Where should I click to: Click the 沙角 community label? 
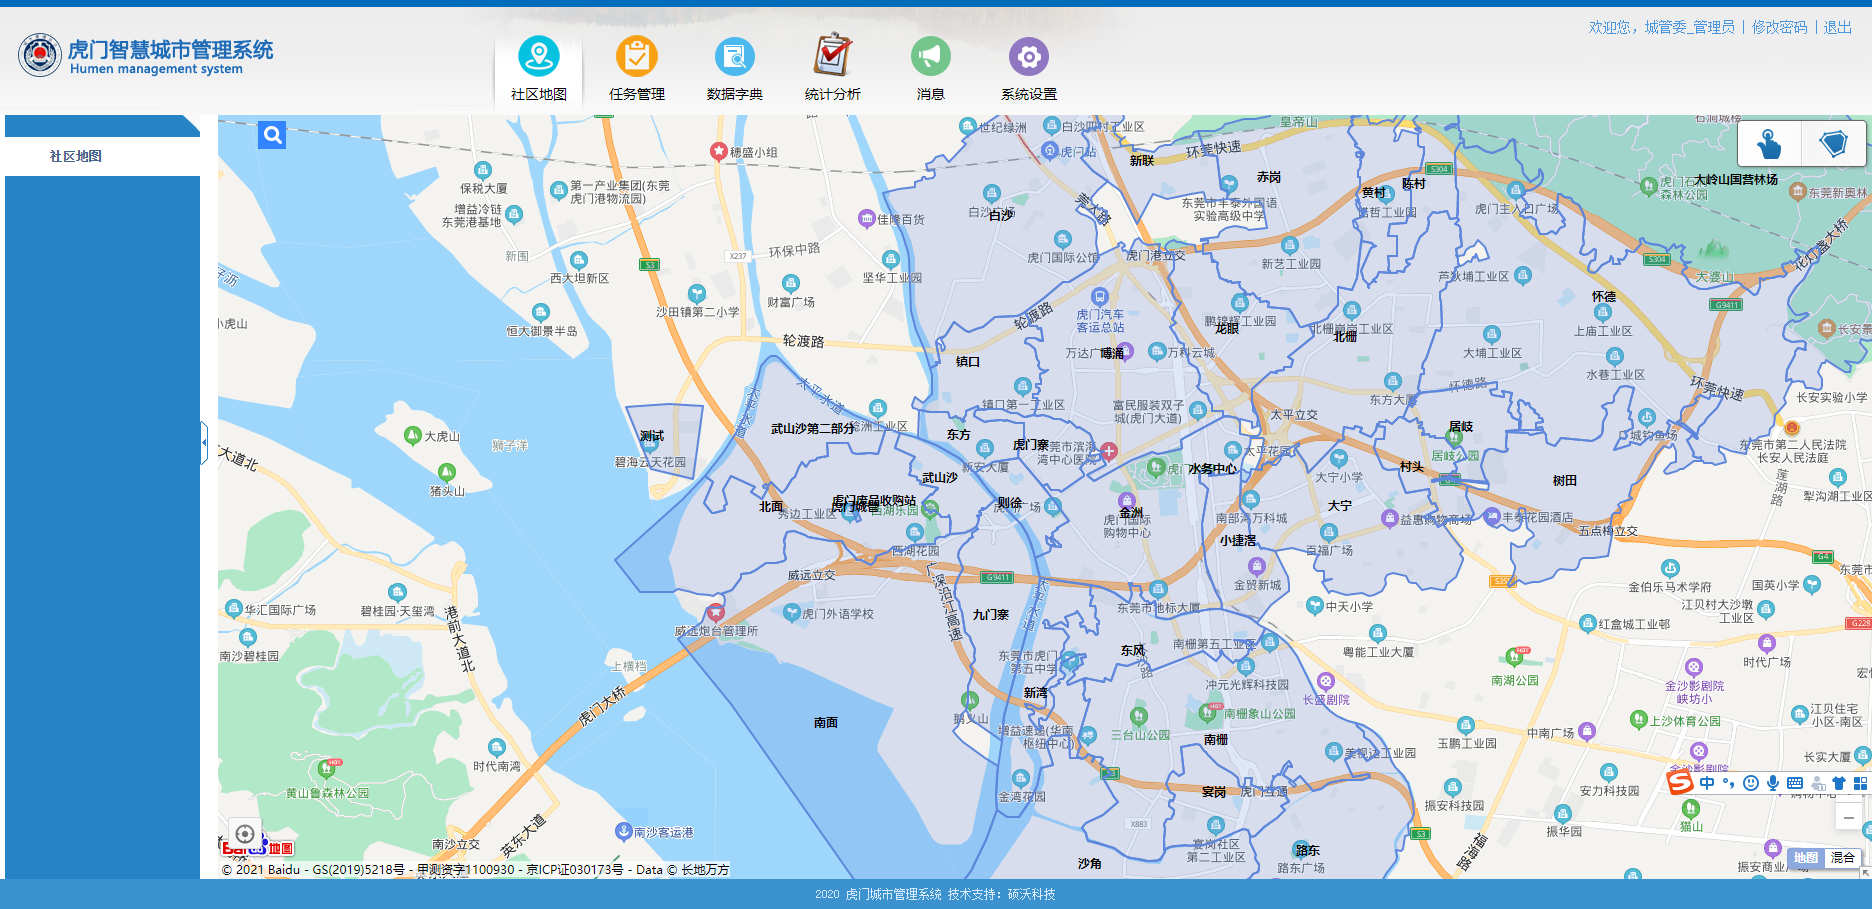pyautogui.click(x=1090, y=864)
